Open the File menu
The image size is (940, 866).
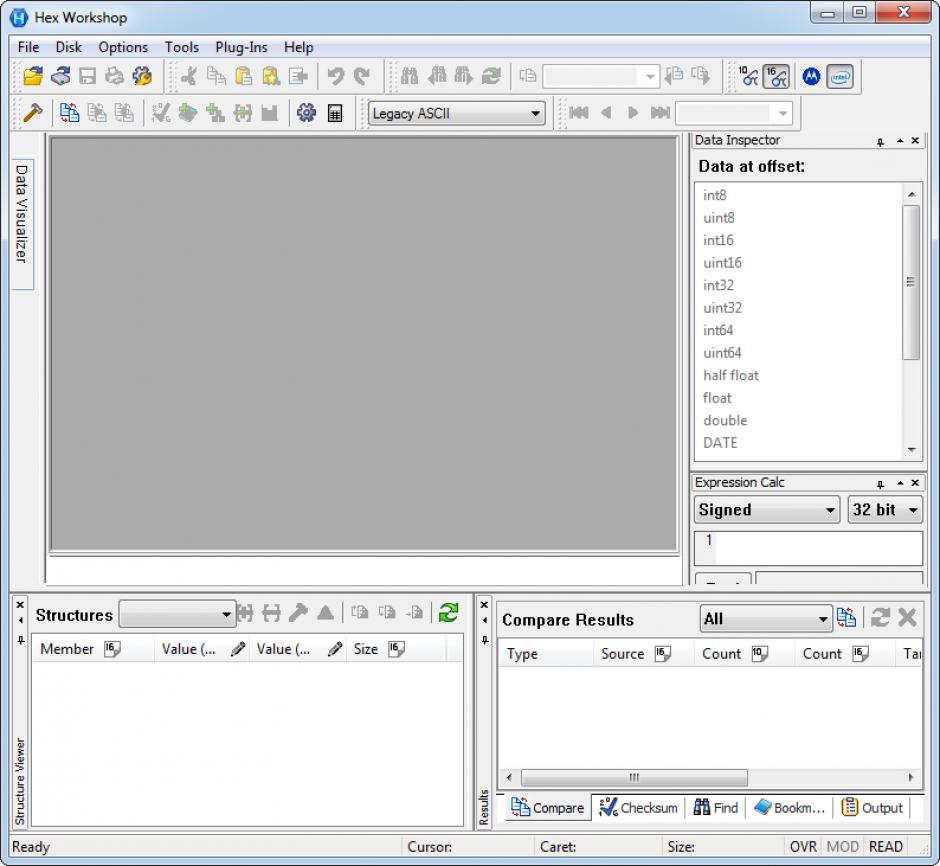[28, 47]
